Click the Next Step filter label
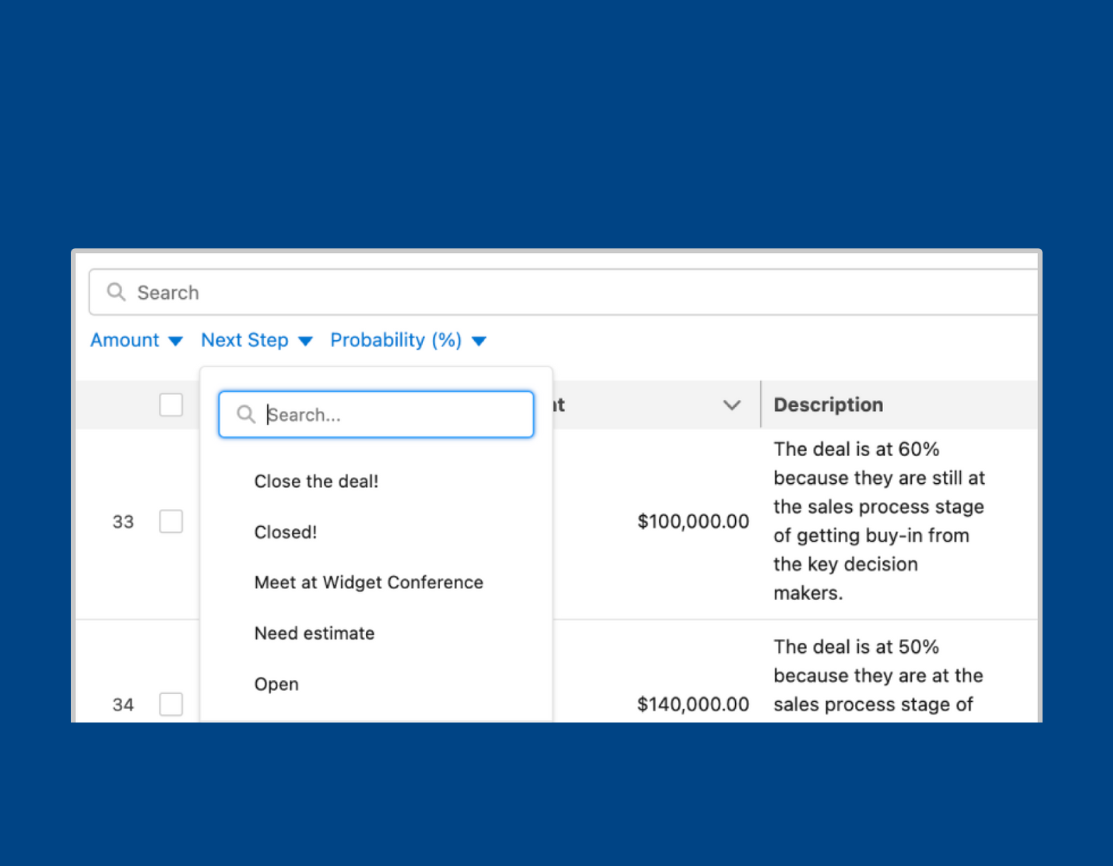 coord(245,340)
